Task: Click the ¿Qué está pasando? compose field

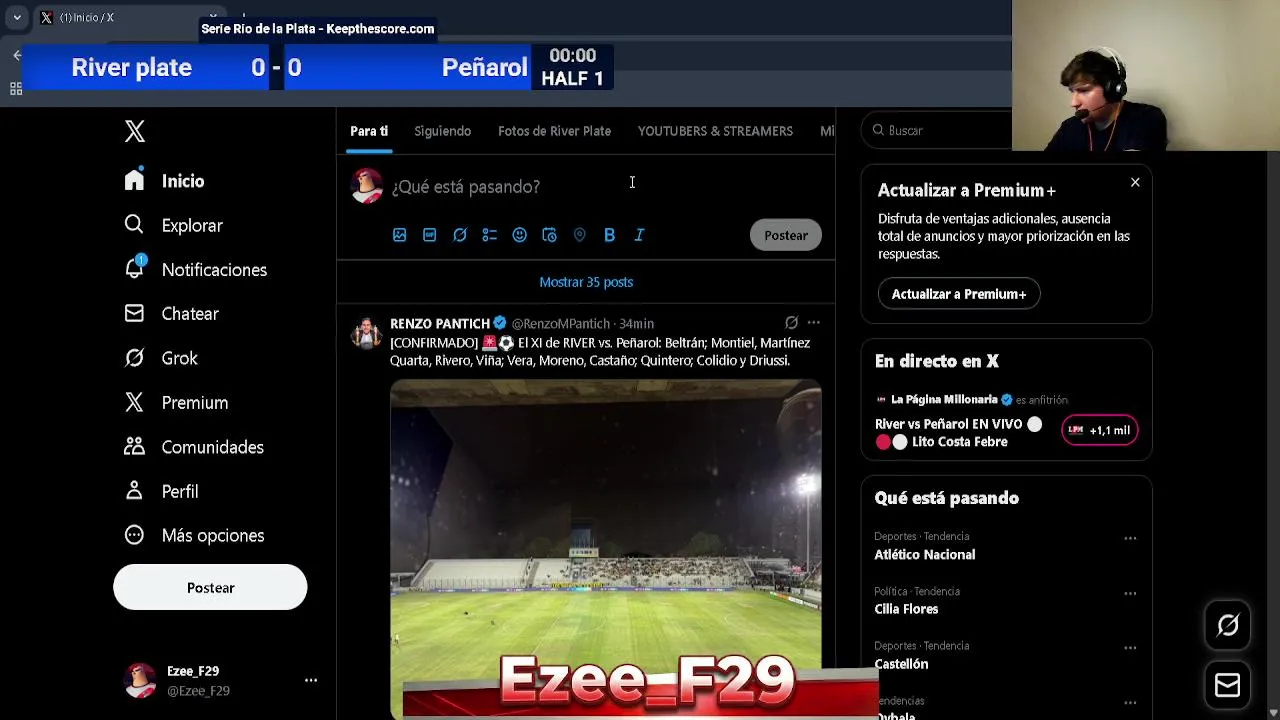Action: pos(465,187)
